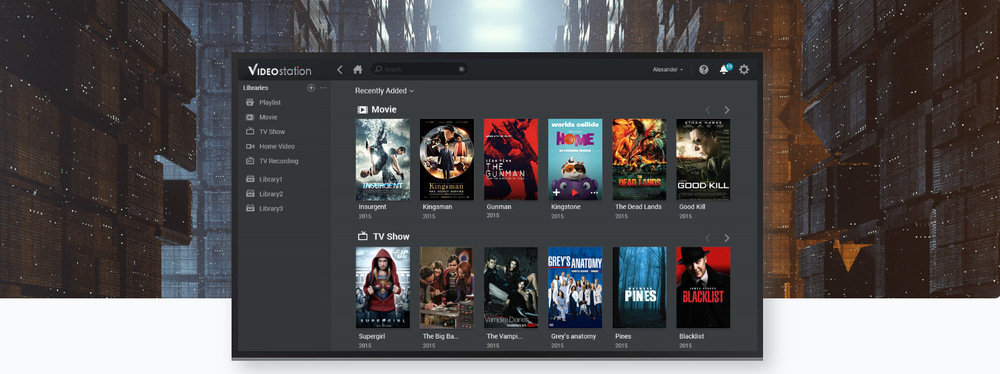
Task: Click the Grey's anatomy title text
Action: pos(573,336)
